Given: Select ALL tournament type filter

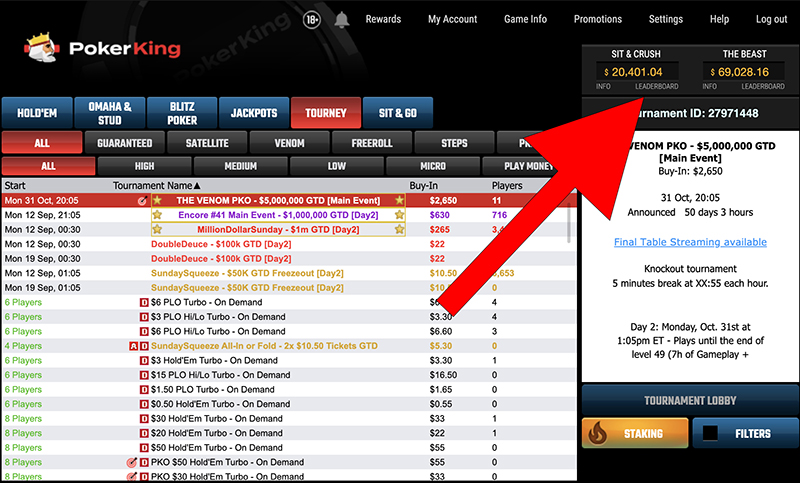Looking at the screenshot, I should pos(42,143).
